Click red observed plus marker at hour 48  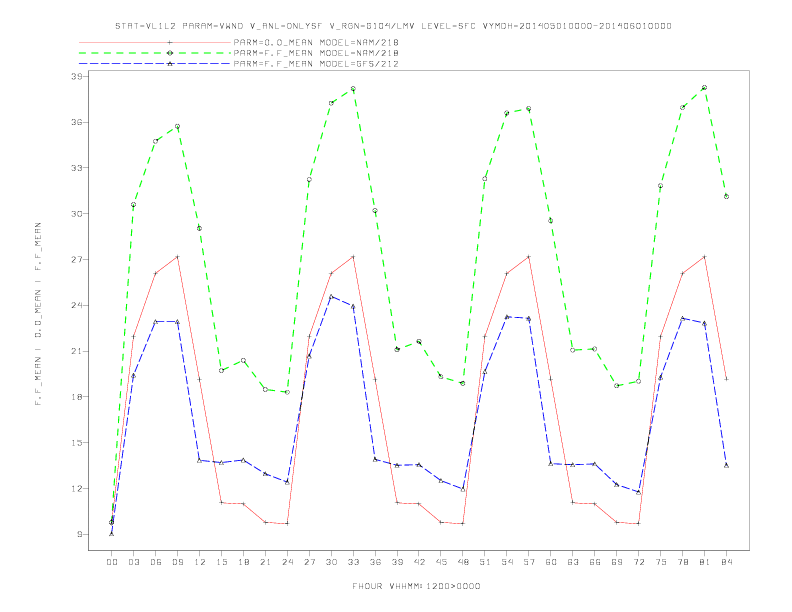tap(463, 524)
